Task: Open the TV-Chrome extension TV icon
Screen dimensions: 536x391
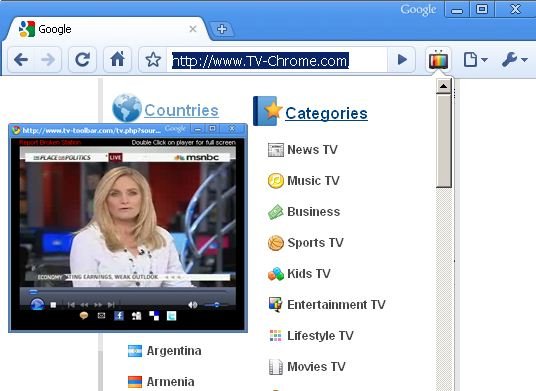Action: click(438, 60)
